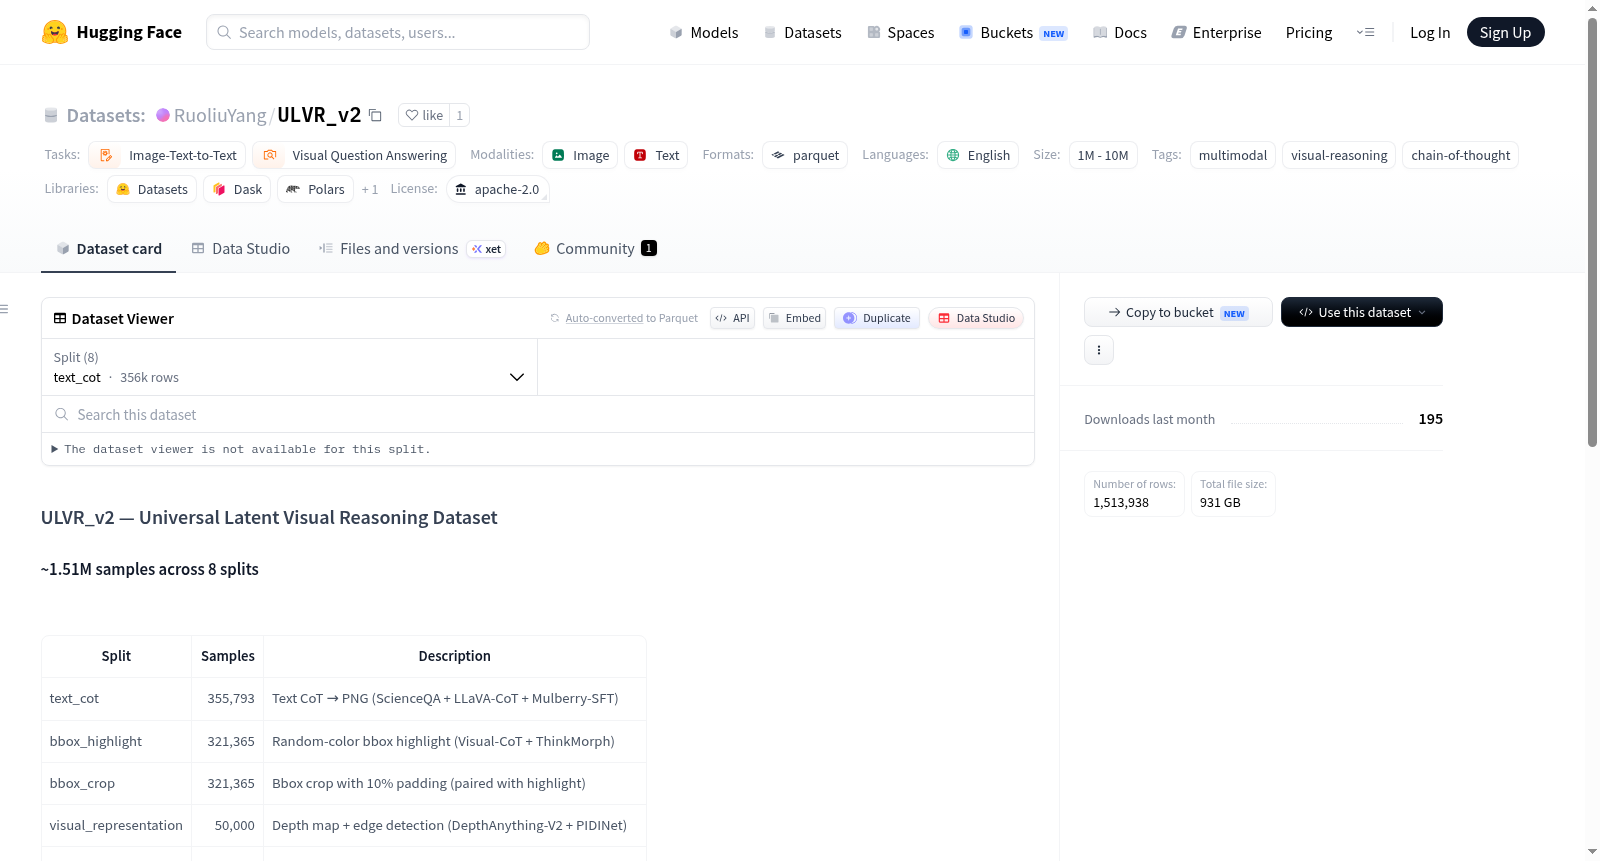Click the text_cot table cell
This screenshot has height=861, width=1600.
[116, 699]
